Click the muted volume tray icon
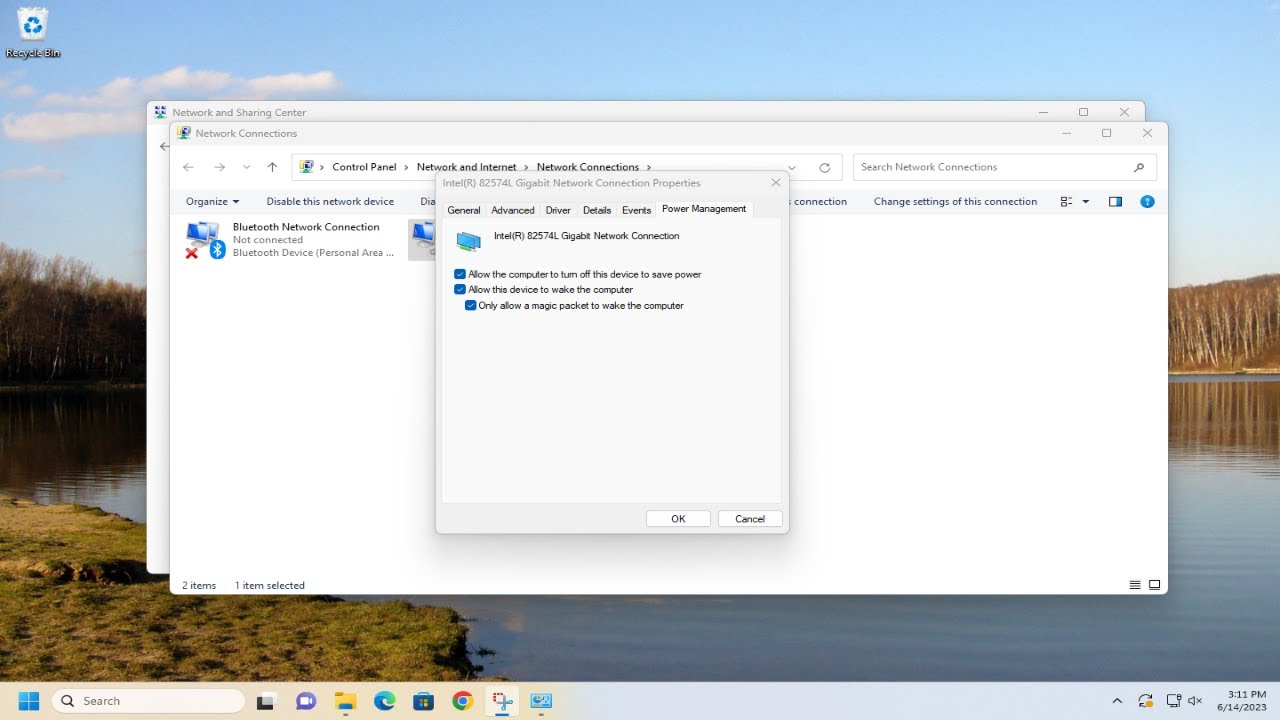Image resolution: width=1280 pixels, height=720 pixels. pyautogui.click(x=1195, y=701)
